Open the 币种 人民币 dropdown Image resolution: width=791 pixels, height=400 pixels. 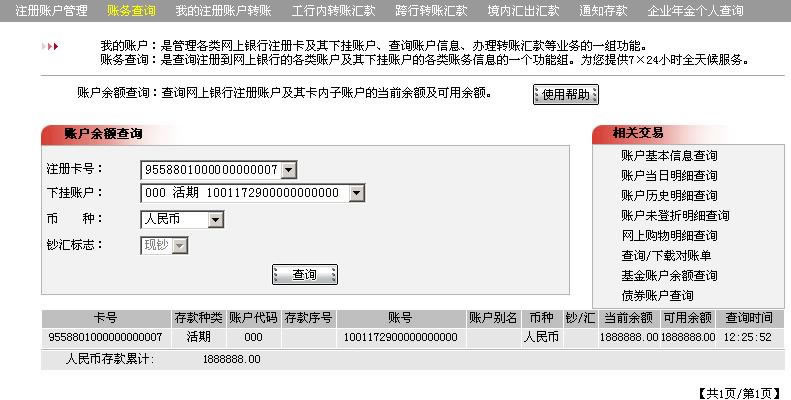[x=216, y=219]
